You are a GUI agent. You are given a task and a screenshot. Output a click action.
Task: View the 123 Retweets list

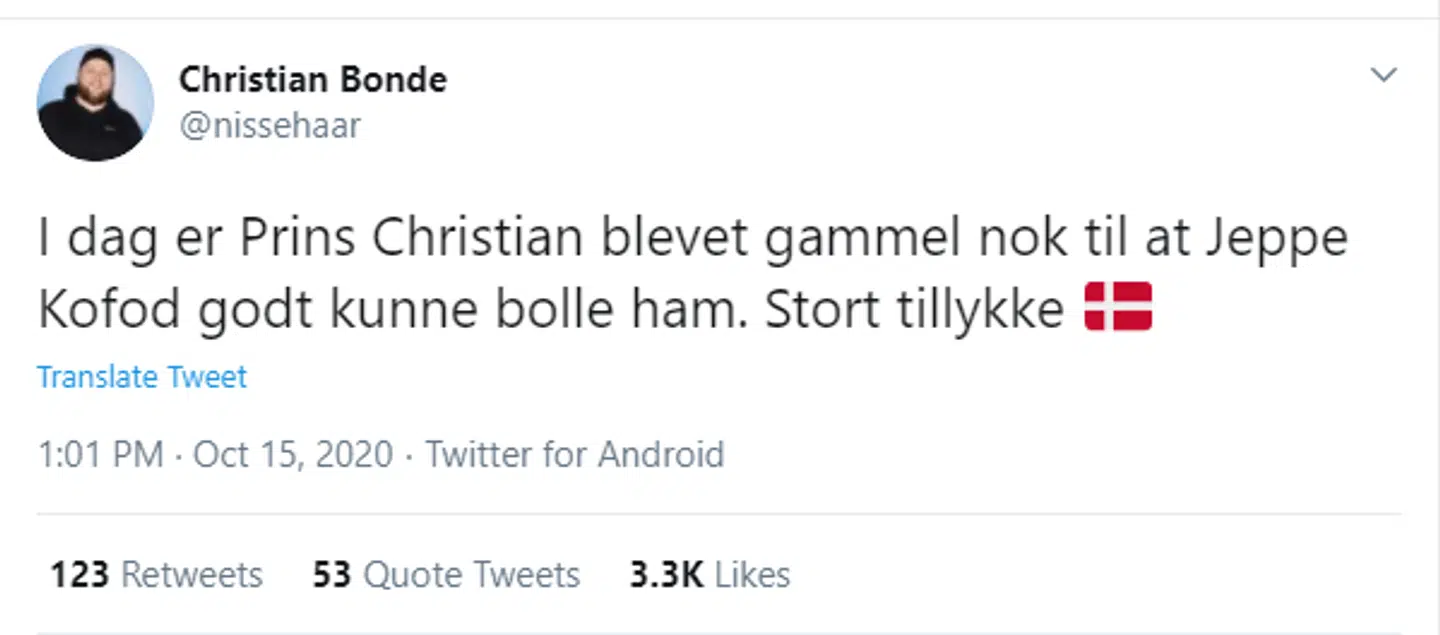point(156,575)
